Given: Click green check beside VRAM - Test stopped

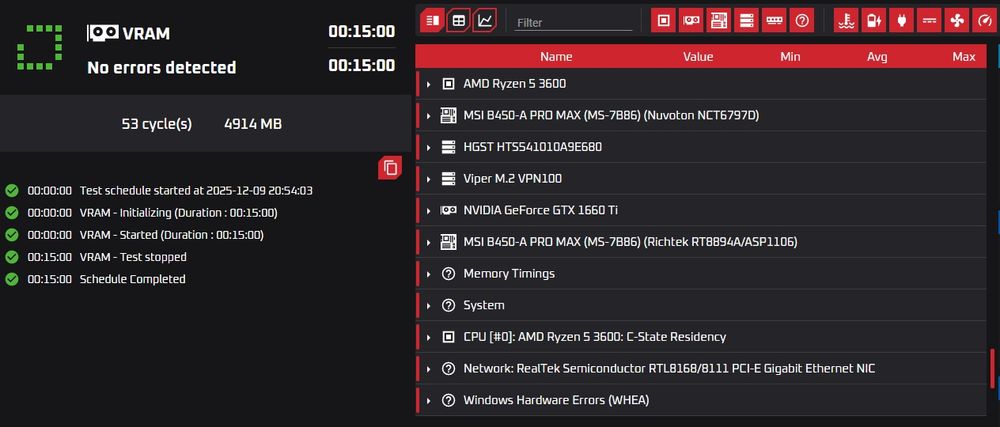Looking at the screenshot, I should (x=11, y=257).
